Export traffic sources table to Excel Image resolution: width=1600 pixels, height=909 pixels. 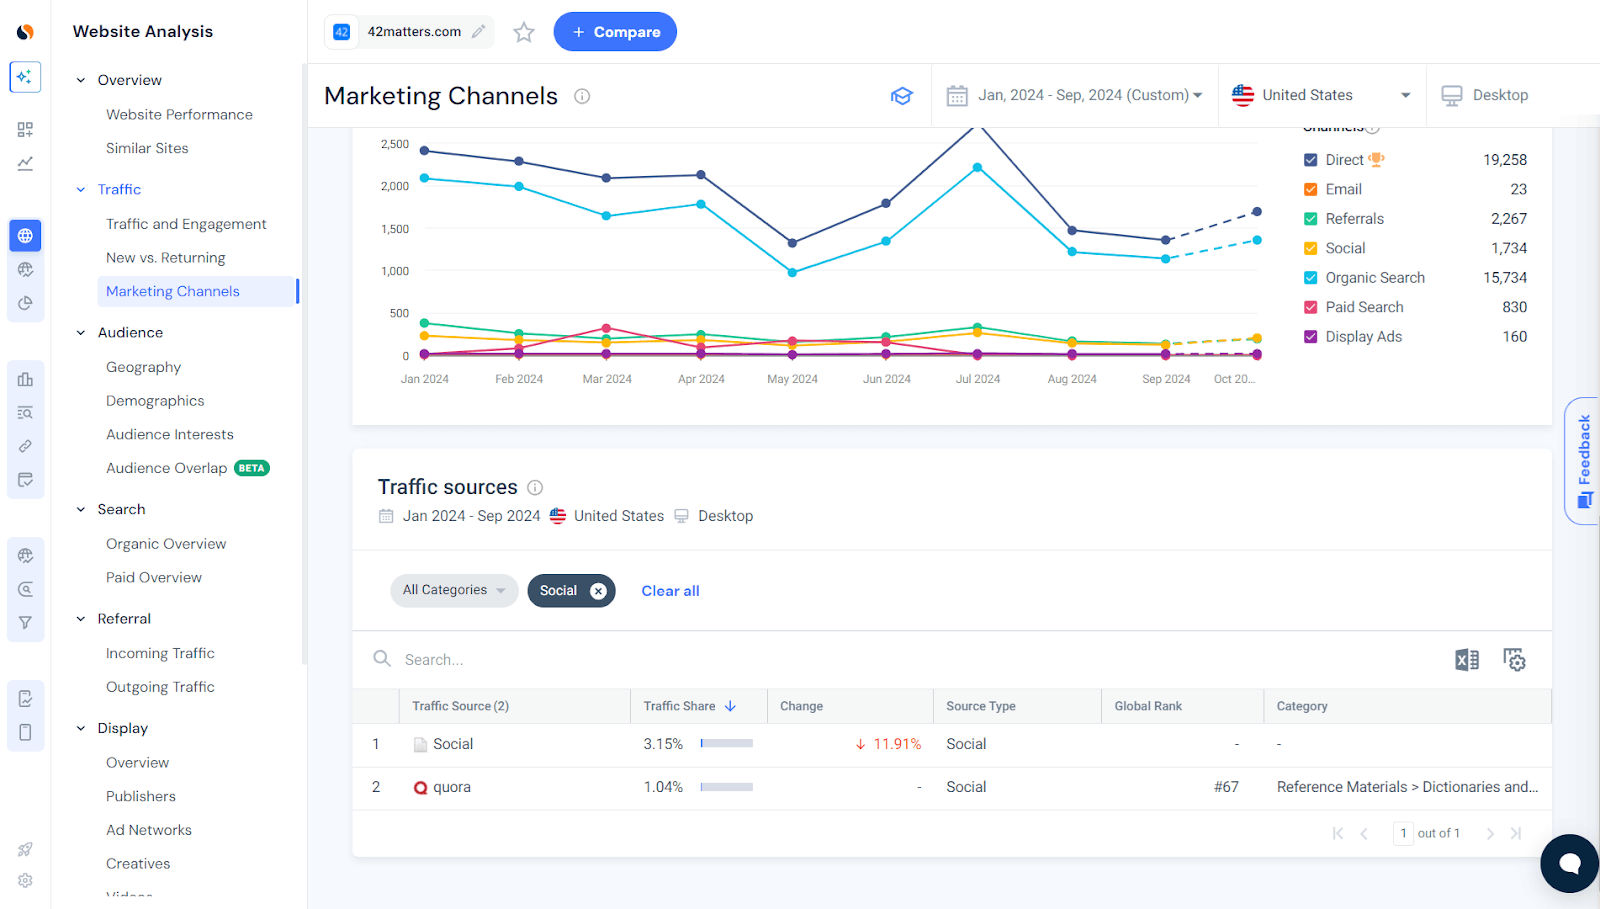point(1467,660)
